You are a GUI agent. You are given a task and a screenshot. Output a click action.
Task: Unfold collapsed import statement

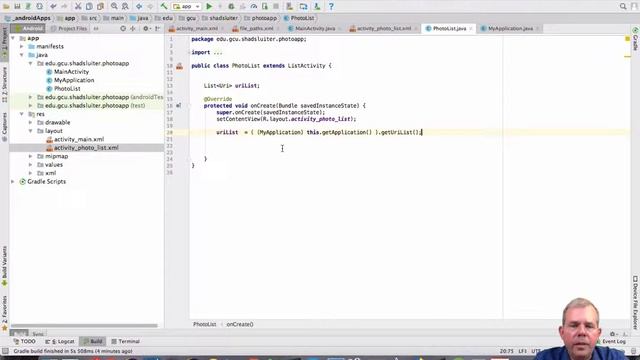pos(218,53)
